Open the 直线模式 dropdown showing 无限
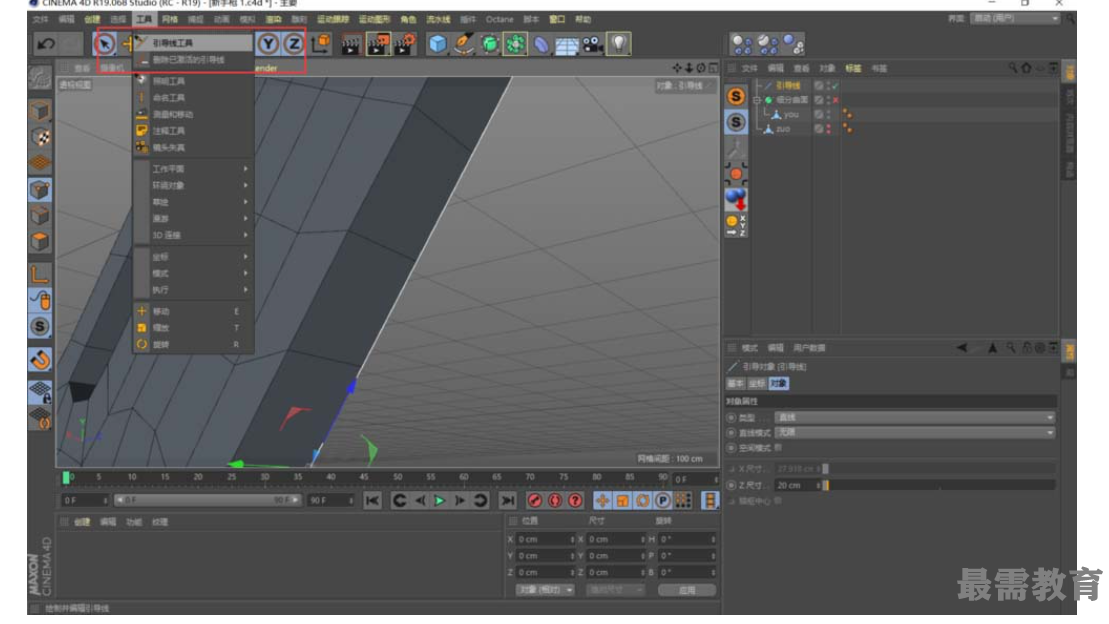The height and width of the screenshot is (624, 1109). [x=915, y=432]
